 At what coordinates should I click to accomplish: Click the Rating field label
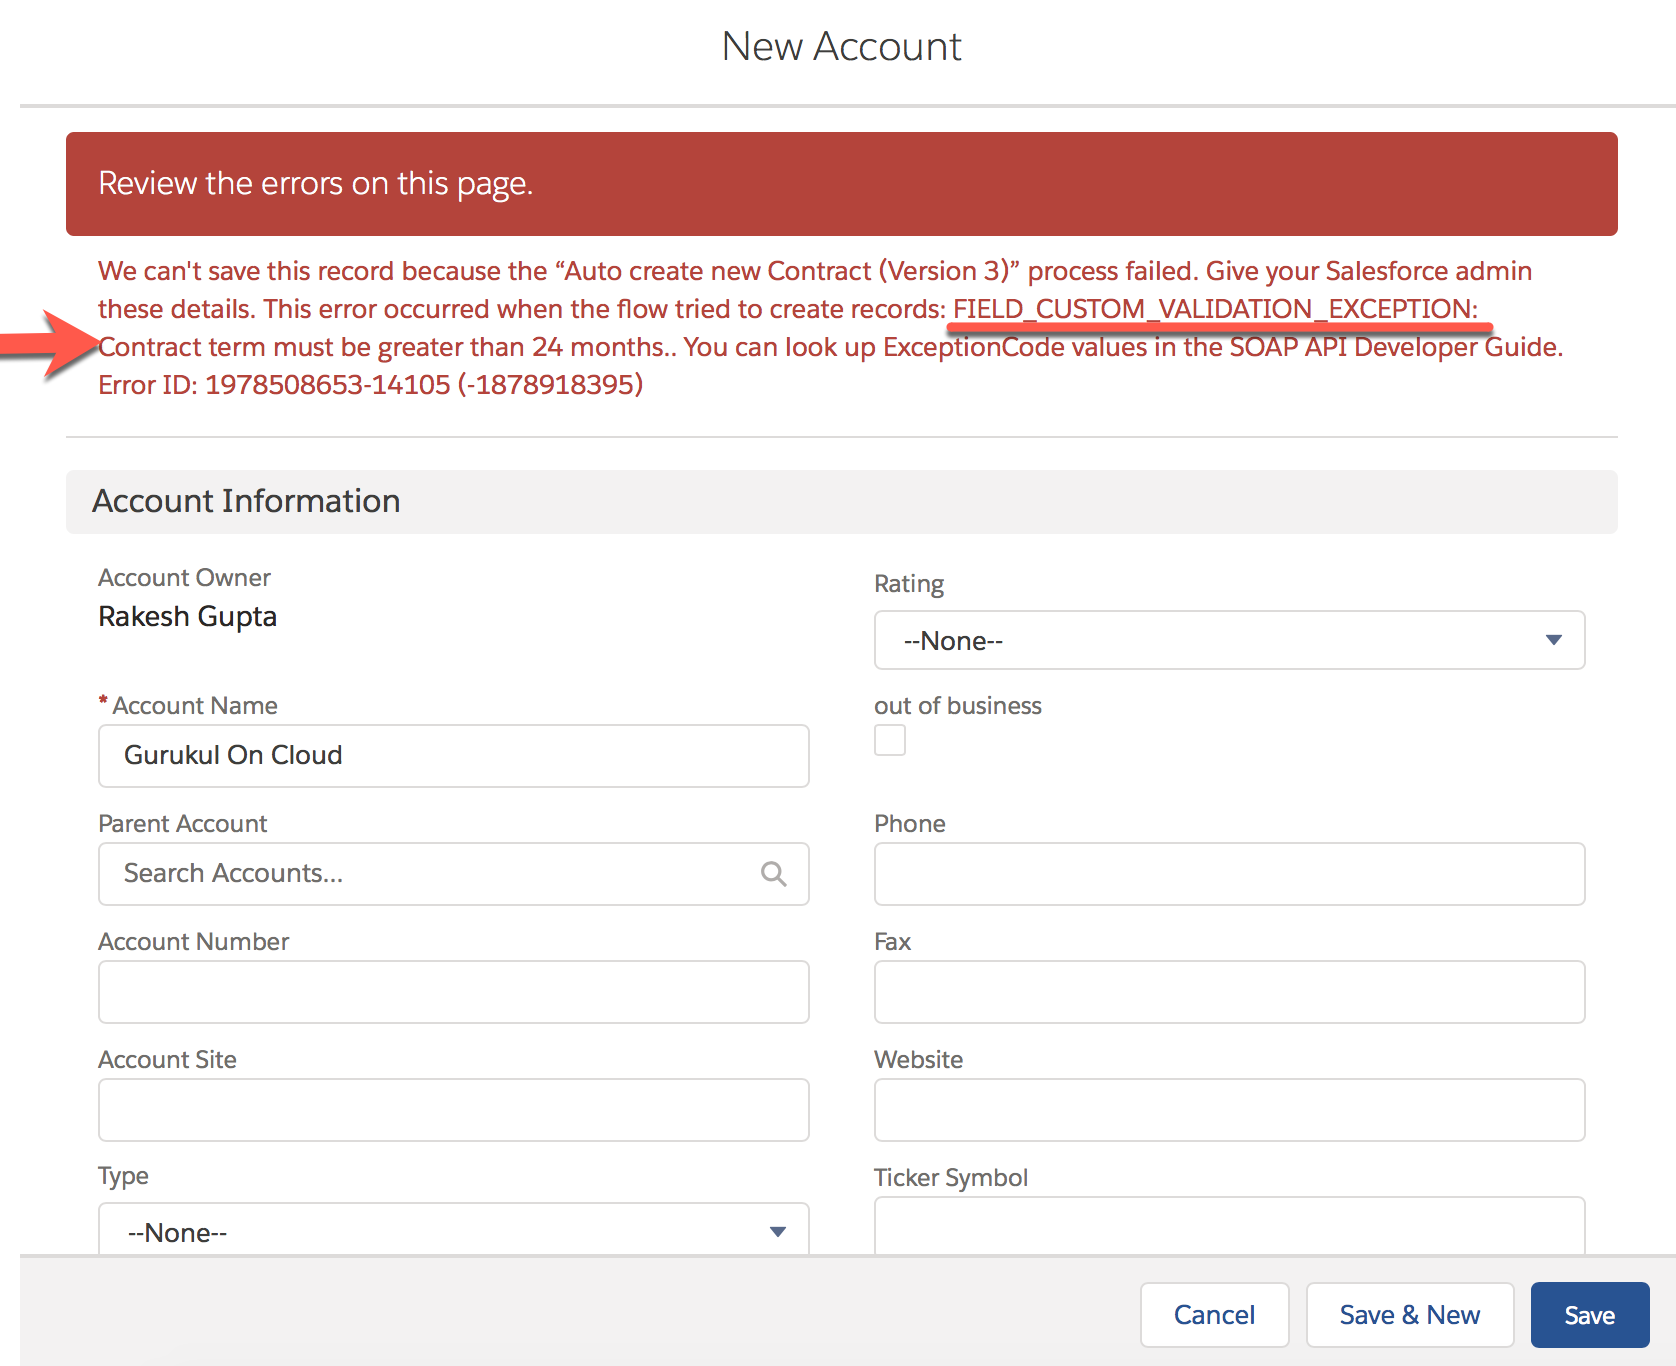pyautogui.click(x=909, y=584)
